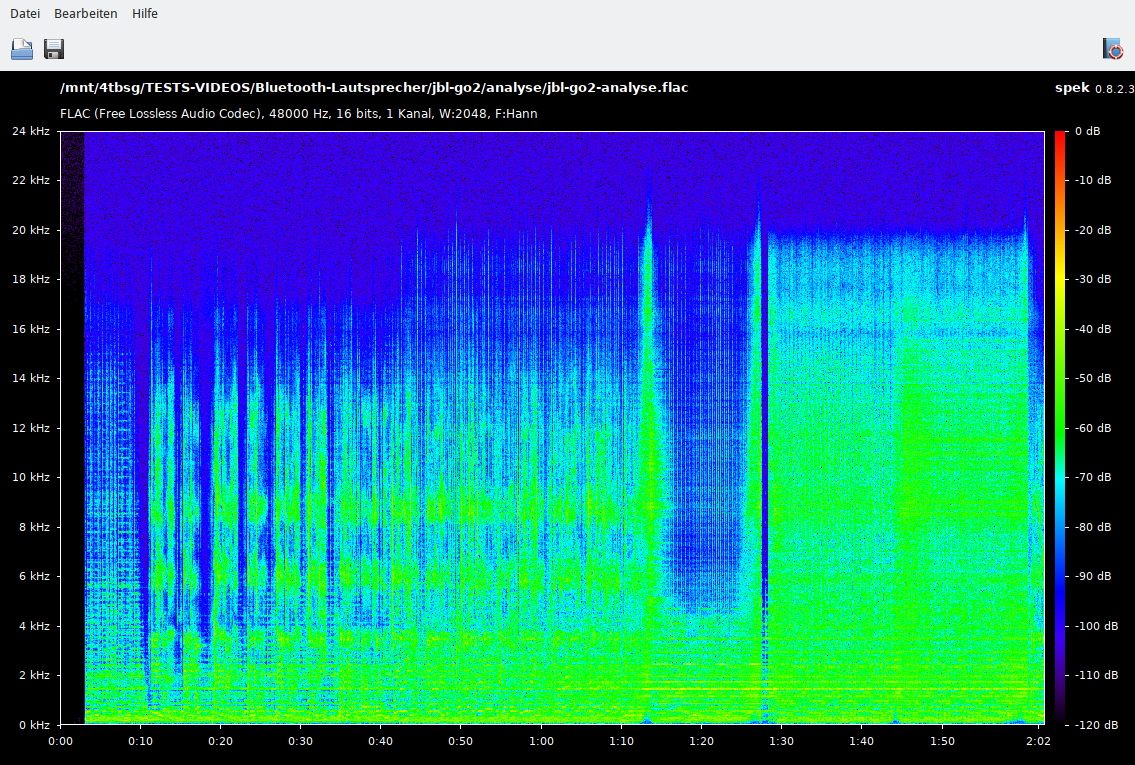Click the spek 0.8.2.3 version label
This screenshot has width=1135, height=765.
[x=1094, y=88]
